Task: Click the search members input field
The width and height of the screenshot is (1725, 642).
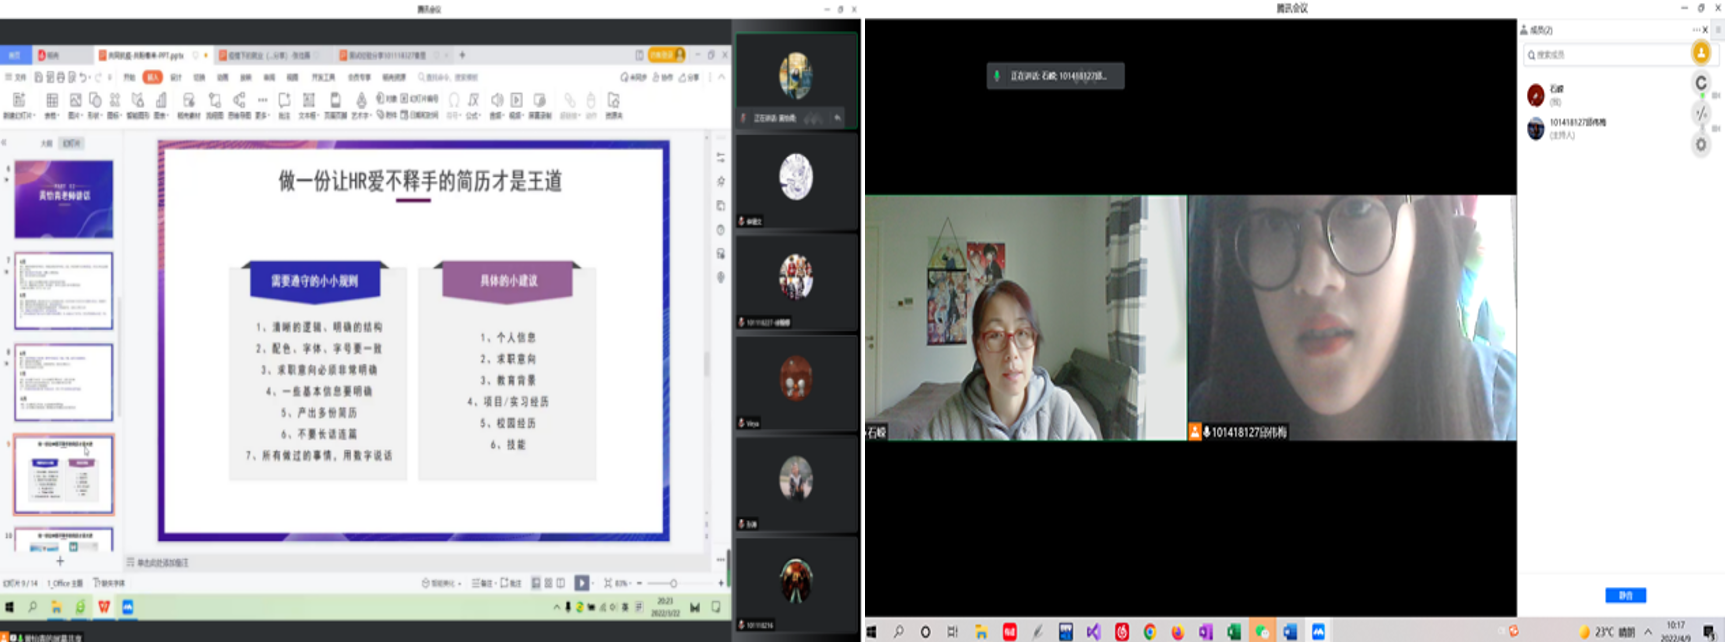Action: 1605,55
